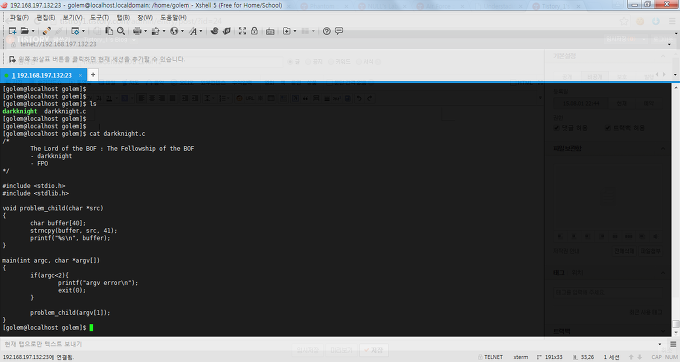This screenshot has width=680, height=362.
Task: Expand the Properties dropdown arrow
Action: [x=83, y=31]
